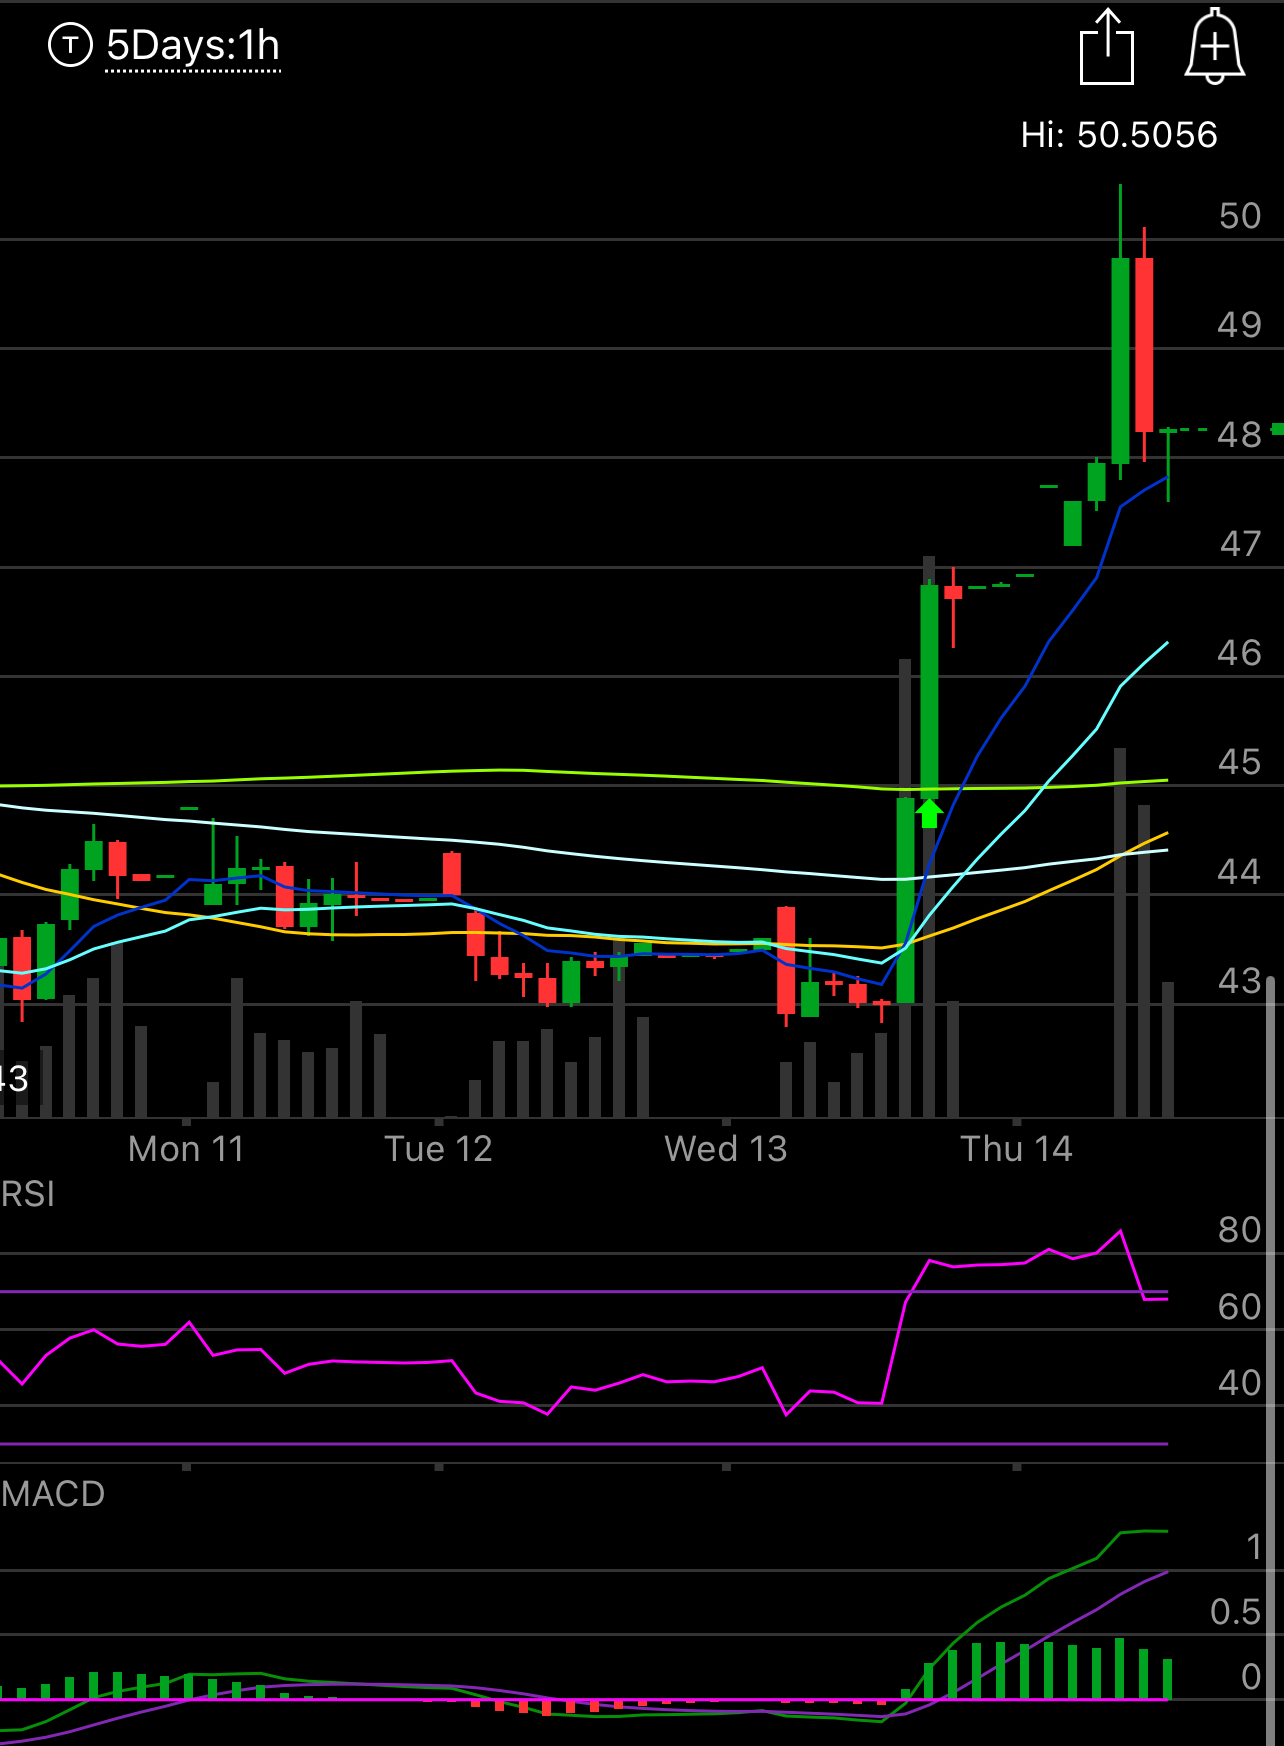
Task: Click the Thu 14 date label
Action: click(1016, 1149)
